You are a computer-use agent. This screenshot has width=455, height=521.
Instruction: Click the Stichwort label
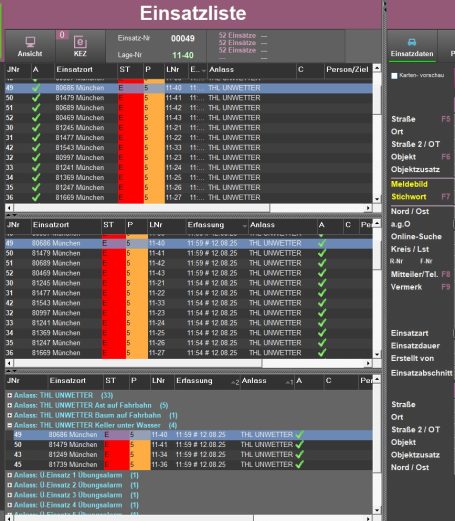pyautogui.click(x=409, y=197)
